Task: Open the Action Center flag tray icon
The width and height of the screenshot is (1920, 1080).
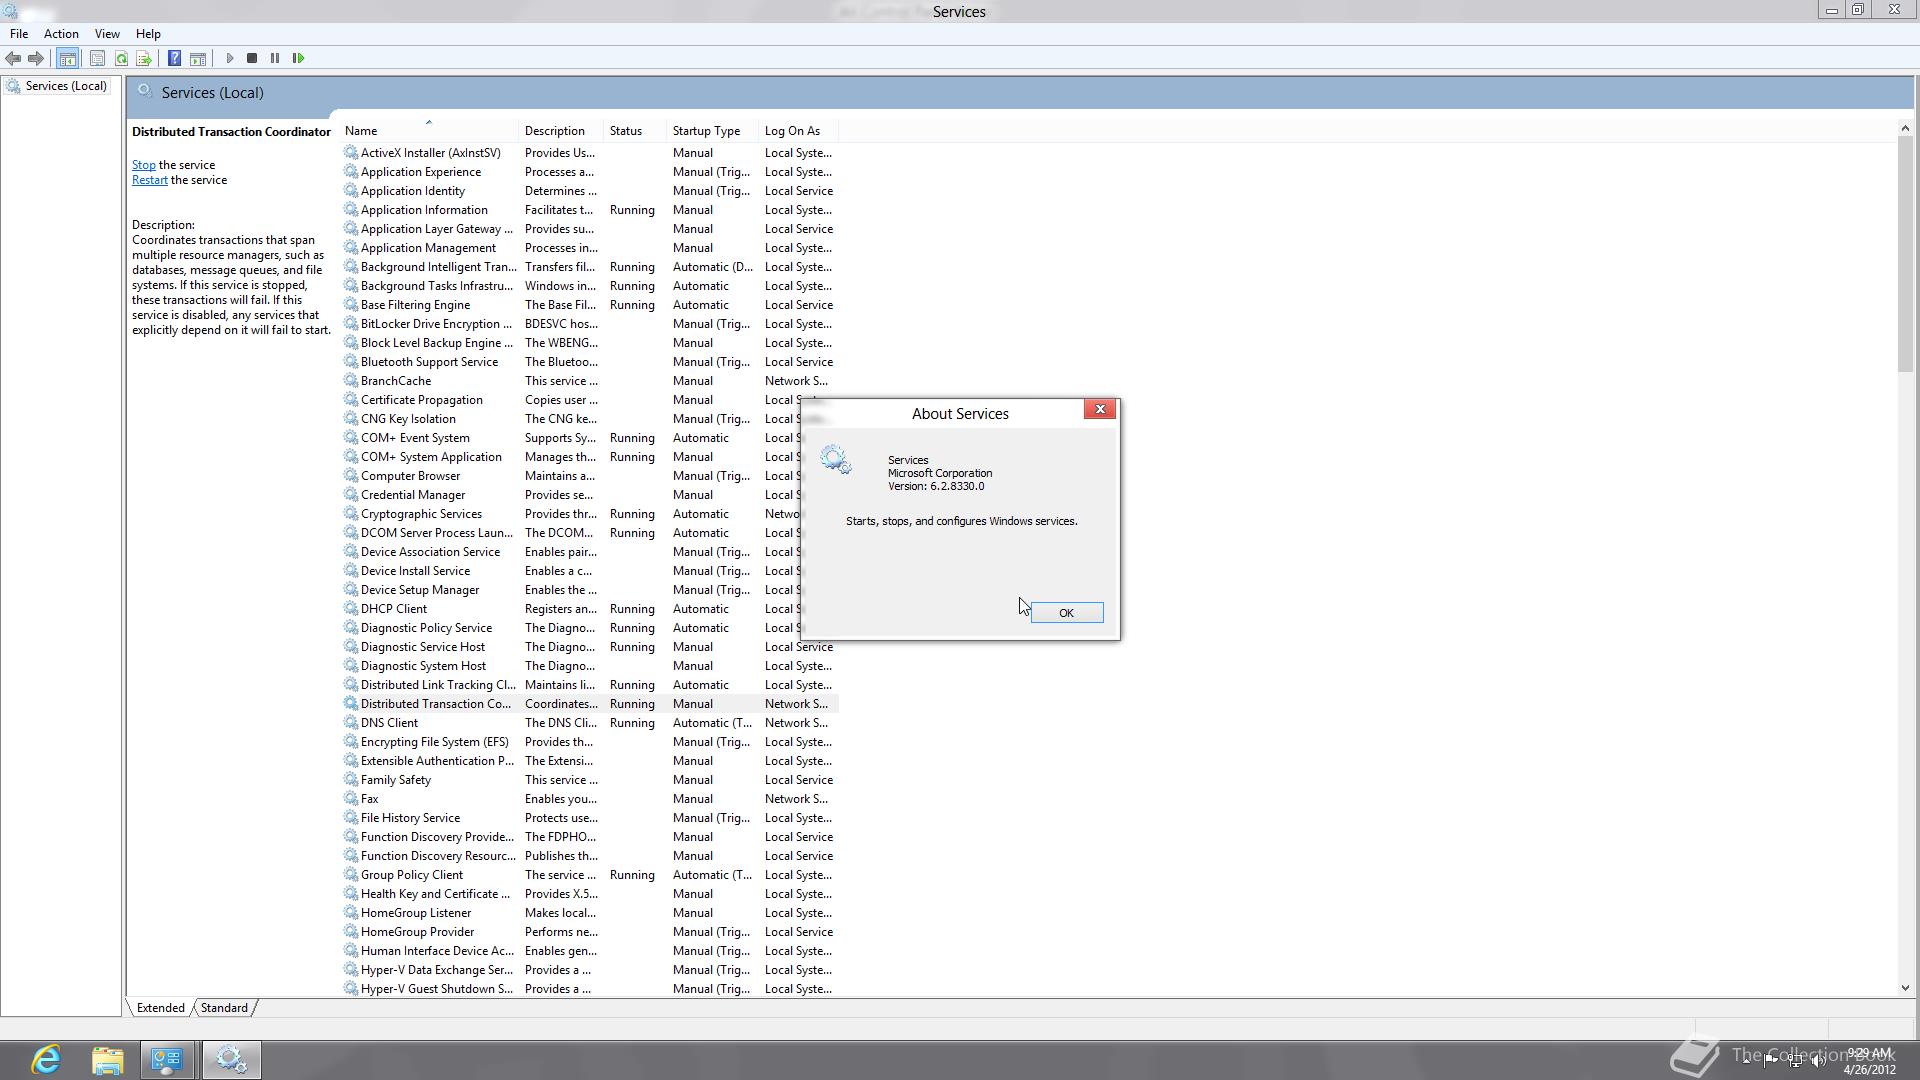Action: pos(1770,1060)
